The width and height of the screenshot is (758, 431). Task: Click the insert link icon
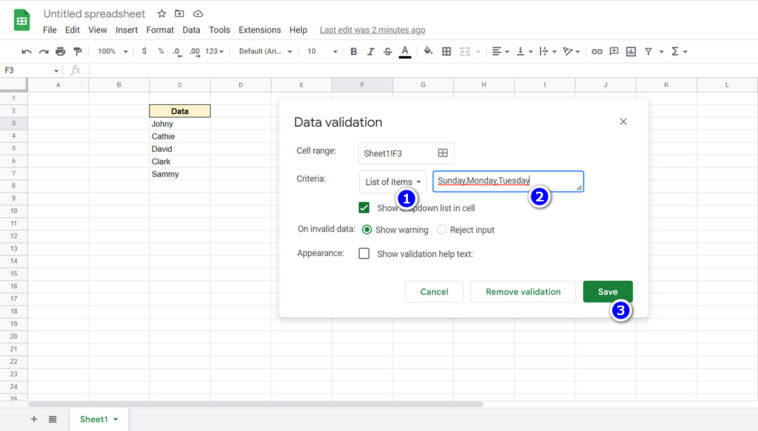pyautogui.click(x=597, y=51)
